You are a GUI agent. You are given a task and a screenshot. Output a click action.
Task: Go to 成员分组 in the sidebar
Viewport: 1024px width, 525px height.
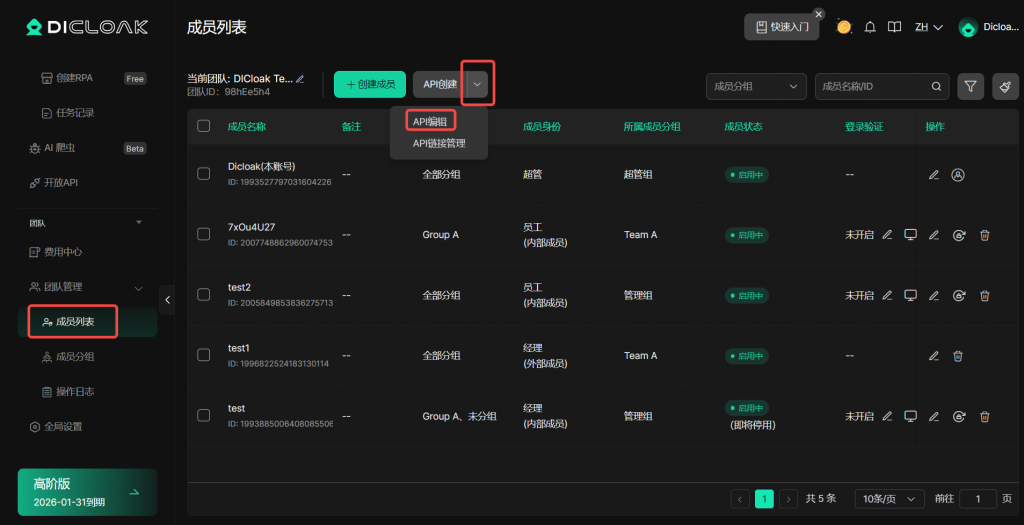[82, 356]
